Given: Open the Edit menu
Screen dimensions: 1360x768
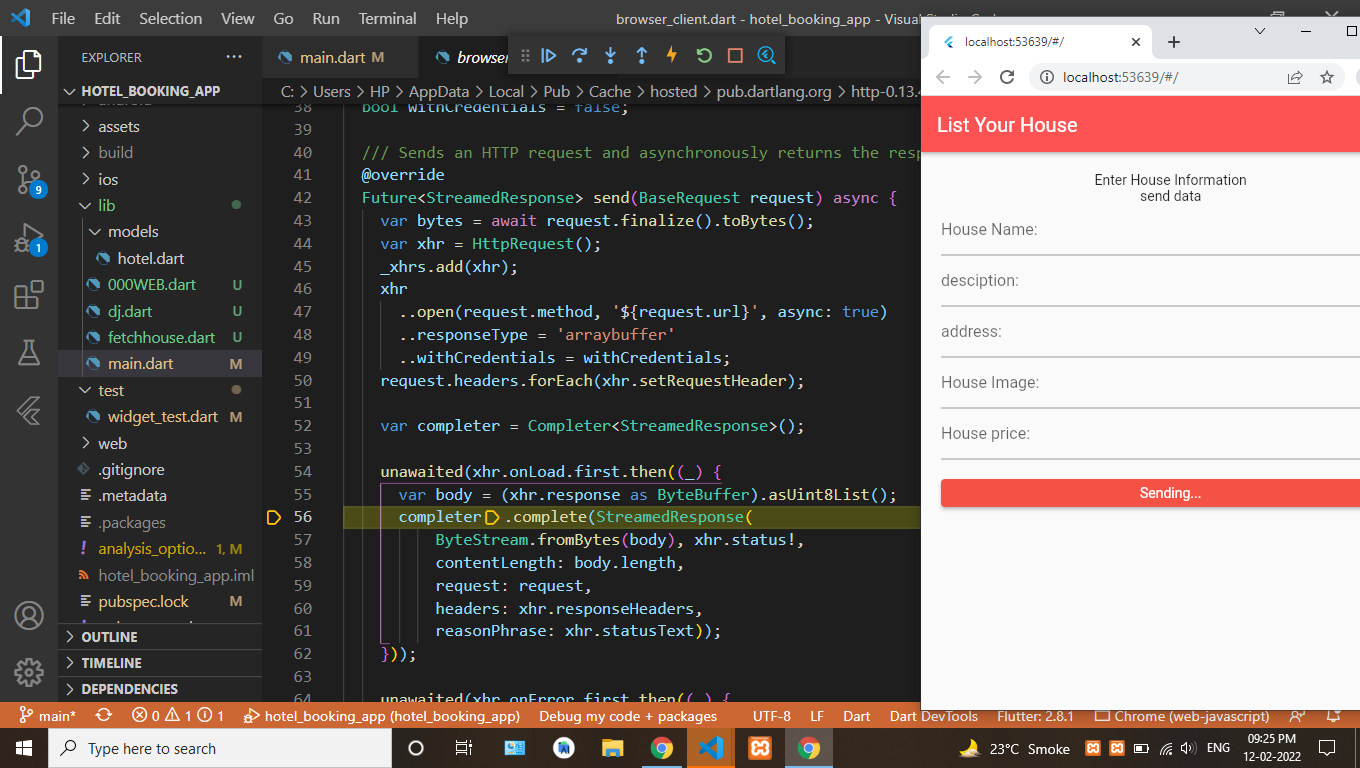Looking at the screenshot, I should pyautogui.click(x=107, y=18).
